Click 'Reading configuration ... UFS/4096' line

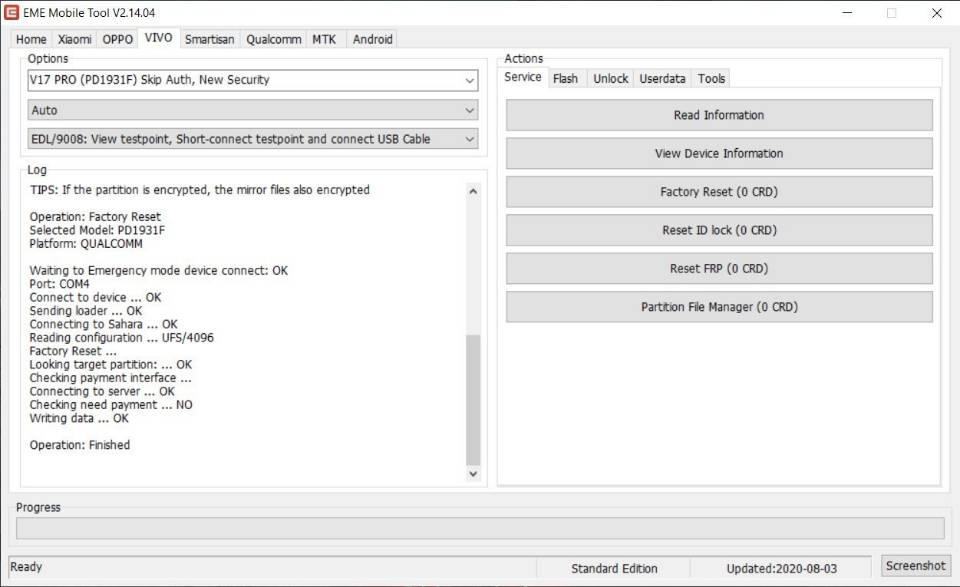[121, 338]
